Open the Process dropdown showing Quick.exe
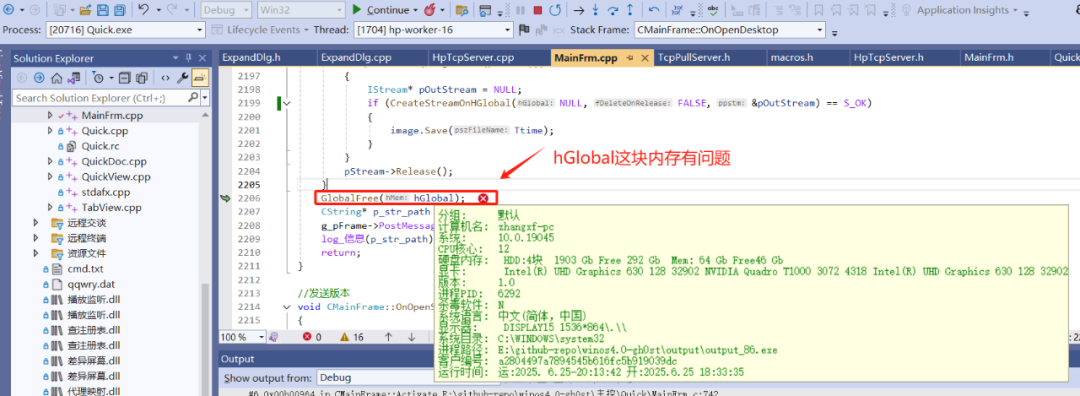Viewport: 1080px width, 396px height. (126, 30)
